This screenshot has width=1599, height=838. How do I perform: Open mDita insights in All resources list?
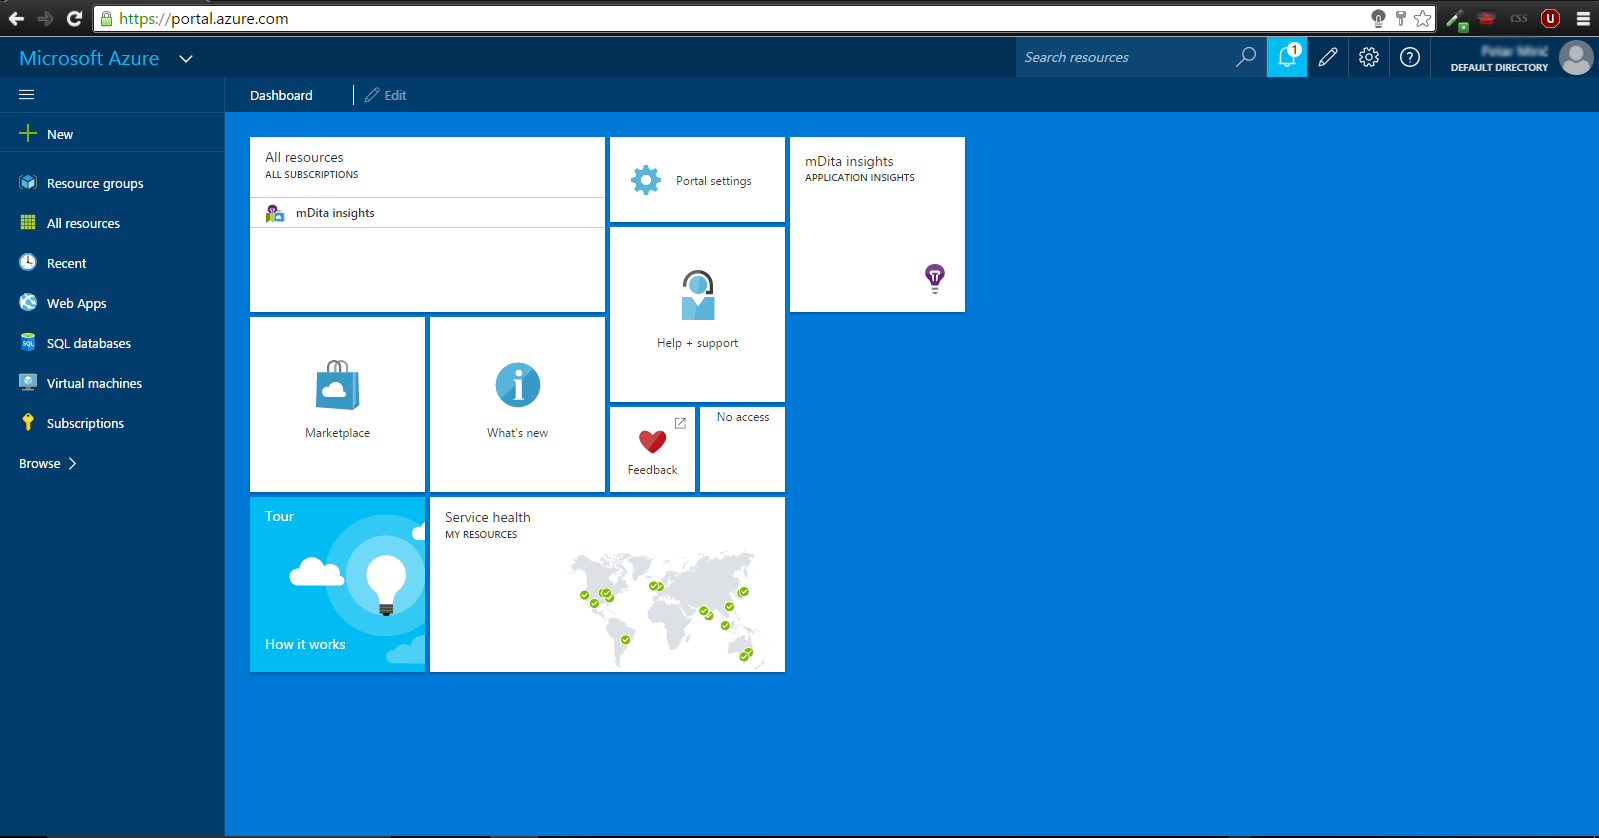(x=335, y=213)
